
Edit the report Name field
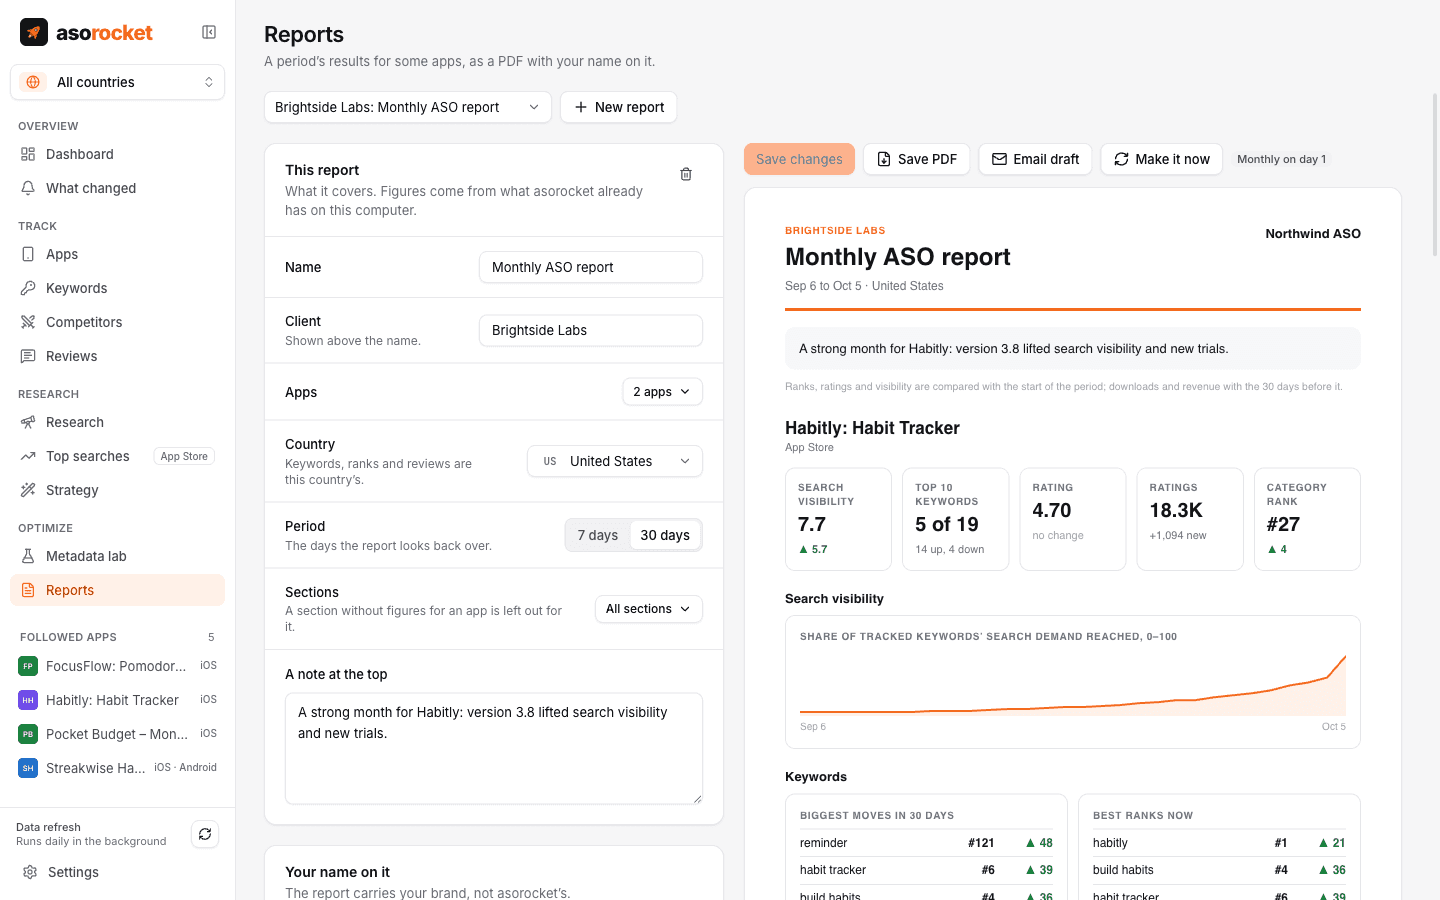591,267
